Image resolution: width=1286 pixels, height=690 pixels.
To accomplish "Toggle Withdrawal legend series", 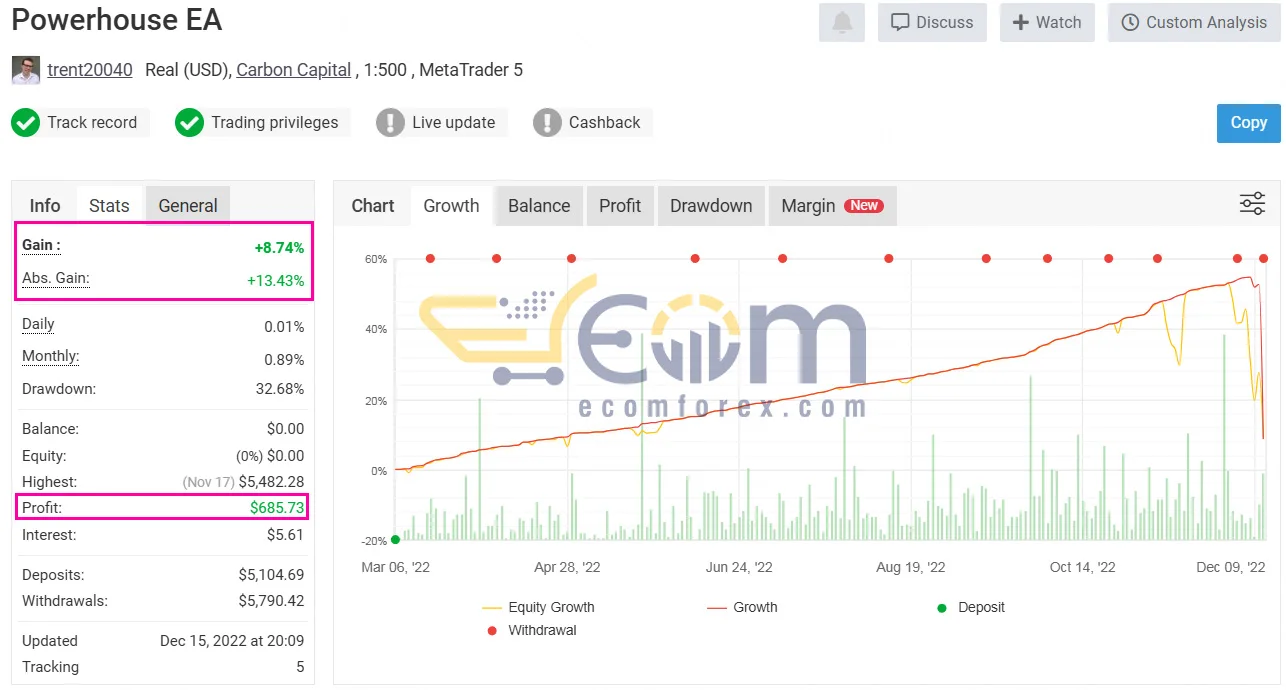I will (531, 630).
